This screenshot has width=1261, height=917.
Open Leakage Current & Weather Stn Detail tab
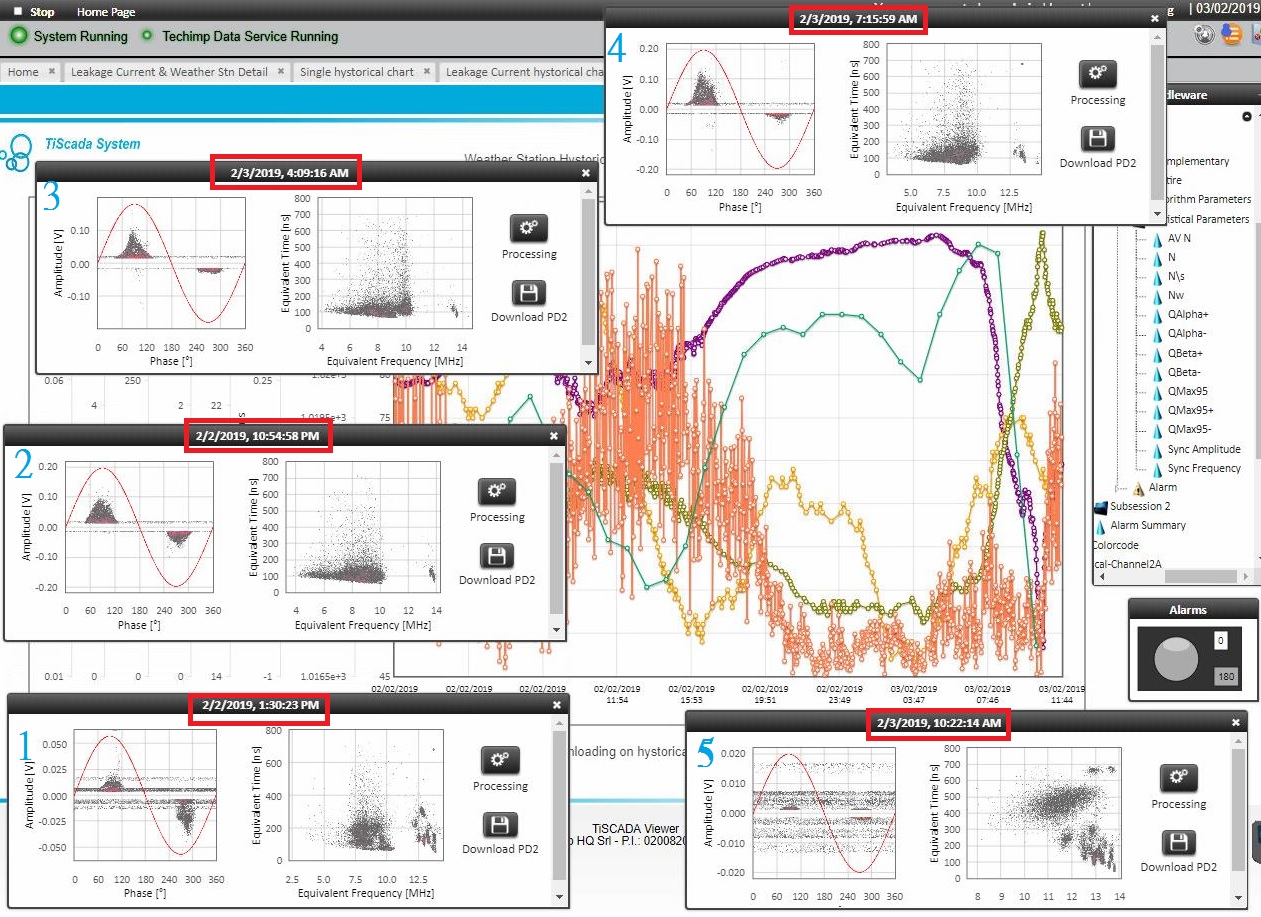(x=169, y=72)
